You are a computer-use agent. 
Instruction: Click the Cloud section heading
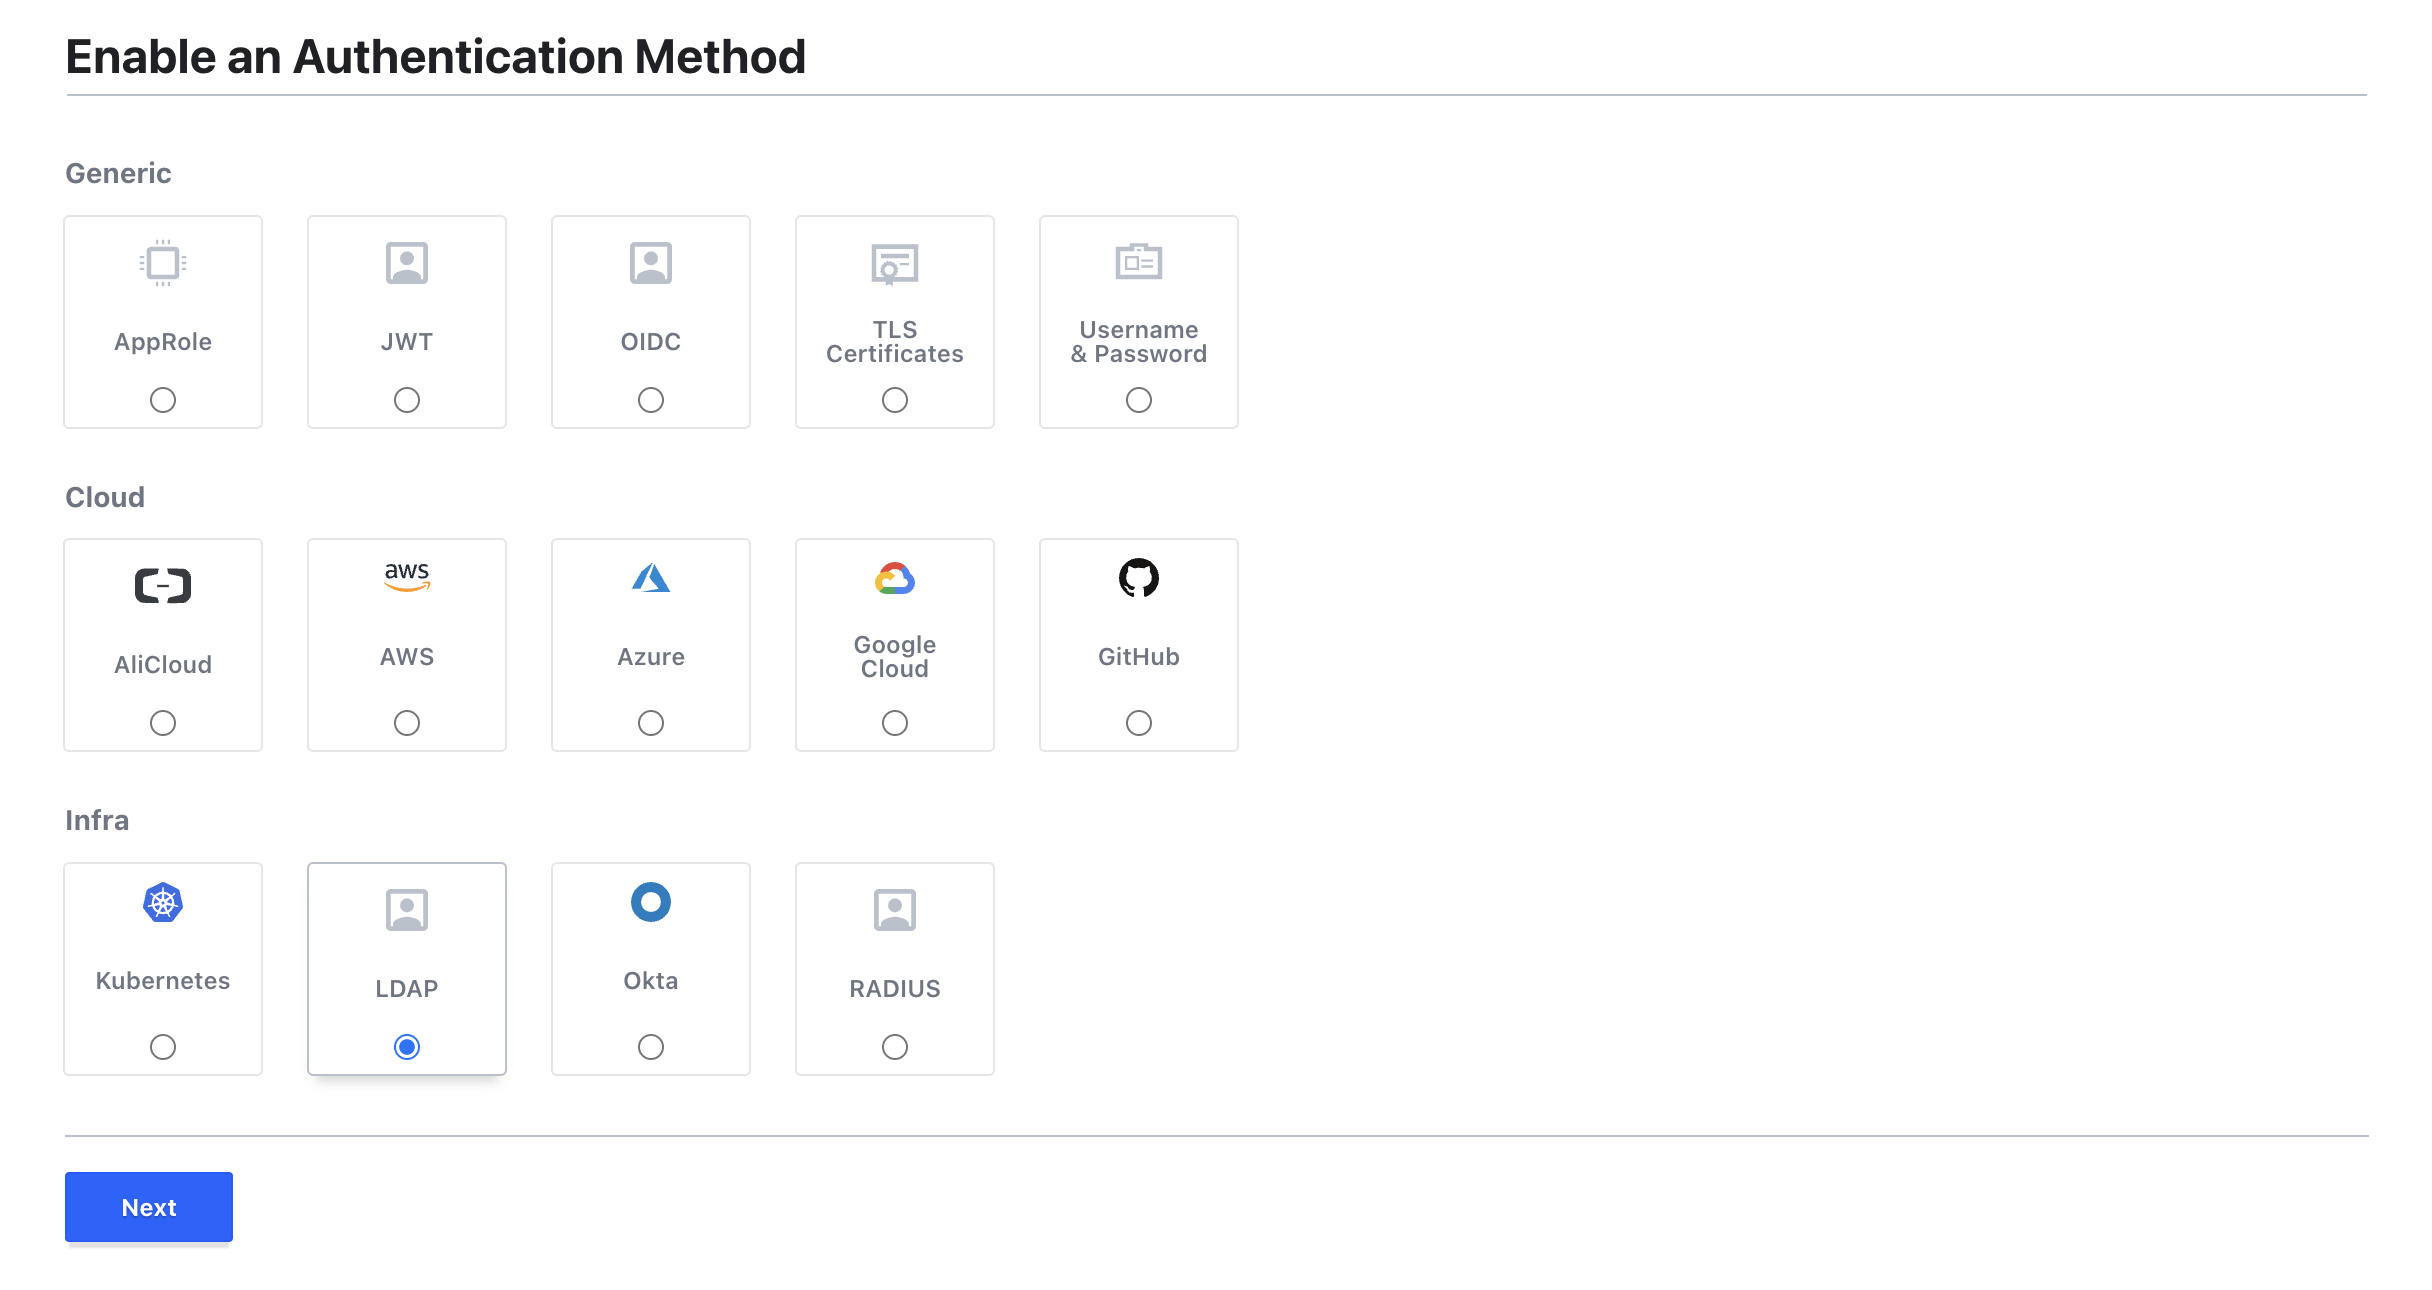click(x=105, y=497)
